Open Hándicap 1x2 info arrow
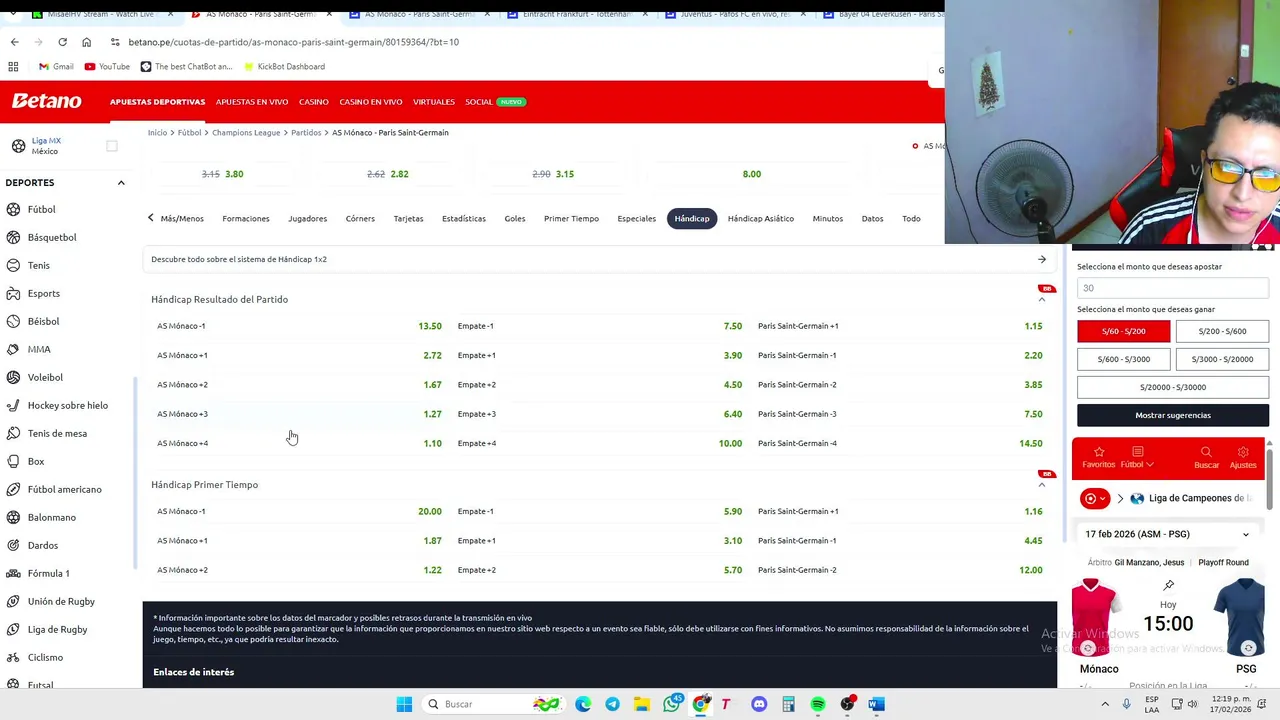1280x720 pixels. (1041, 259)
